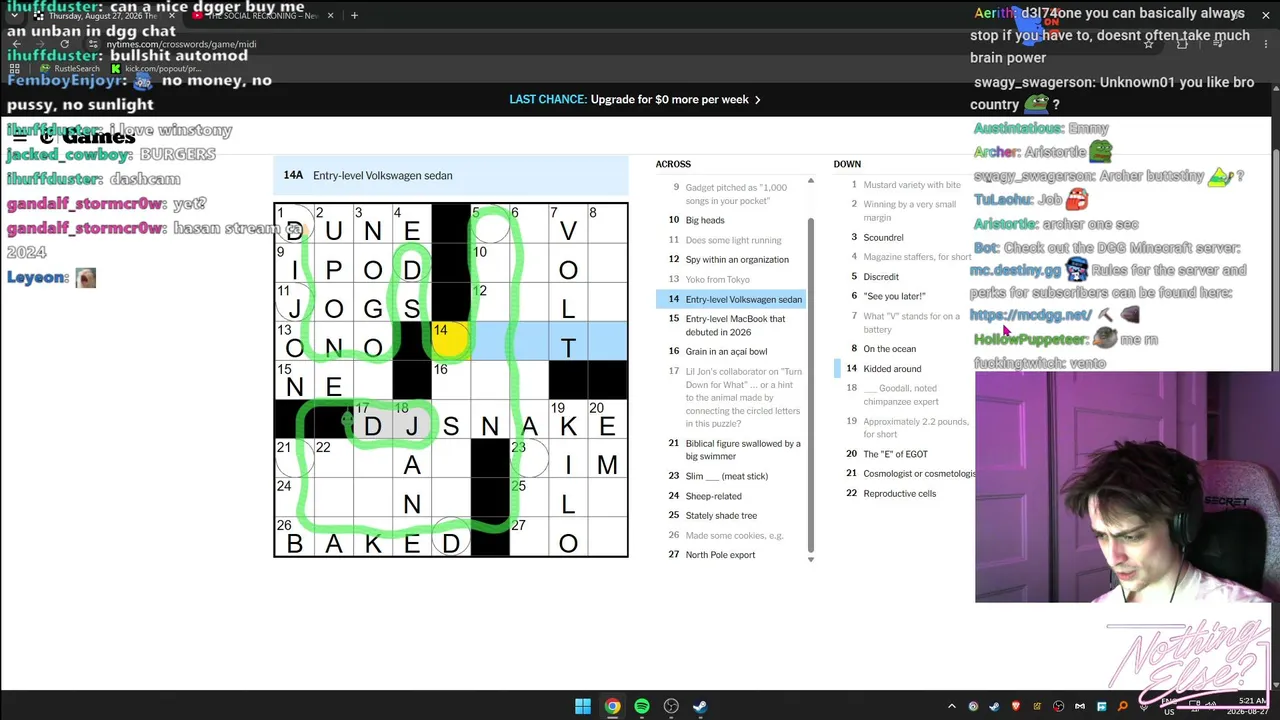Expand the browser tab search dropdown
The width and height of the screenshot is (1280, 720).
click(x=14, y=15)
